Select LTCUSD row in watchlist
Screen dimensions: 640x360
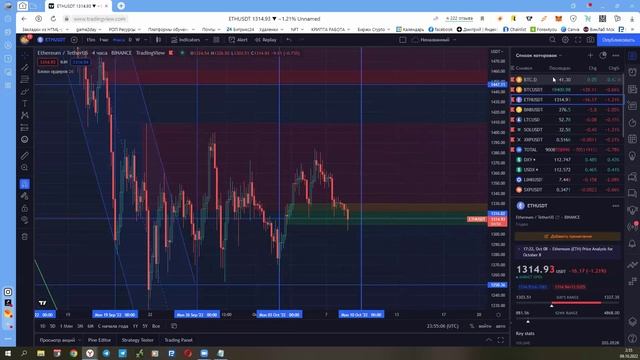[567, 120]
